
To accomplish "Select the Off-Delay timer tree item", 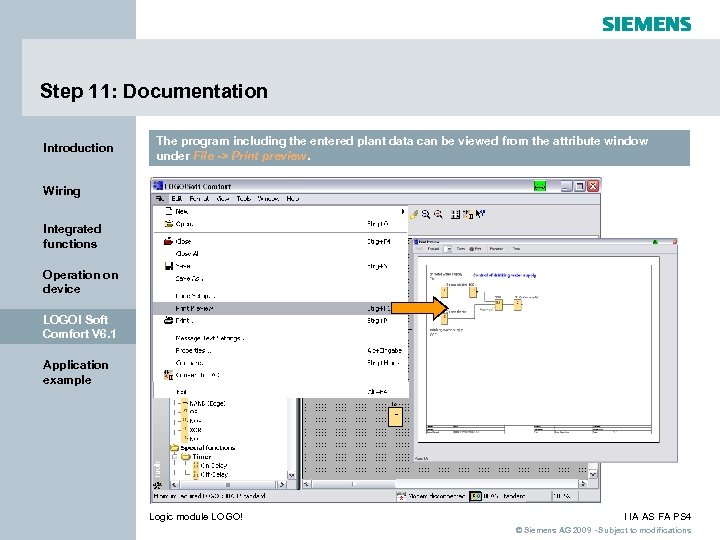I will [214, 474].
